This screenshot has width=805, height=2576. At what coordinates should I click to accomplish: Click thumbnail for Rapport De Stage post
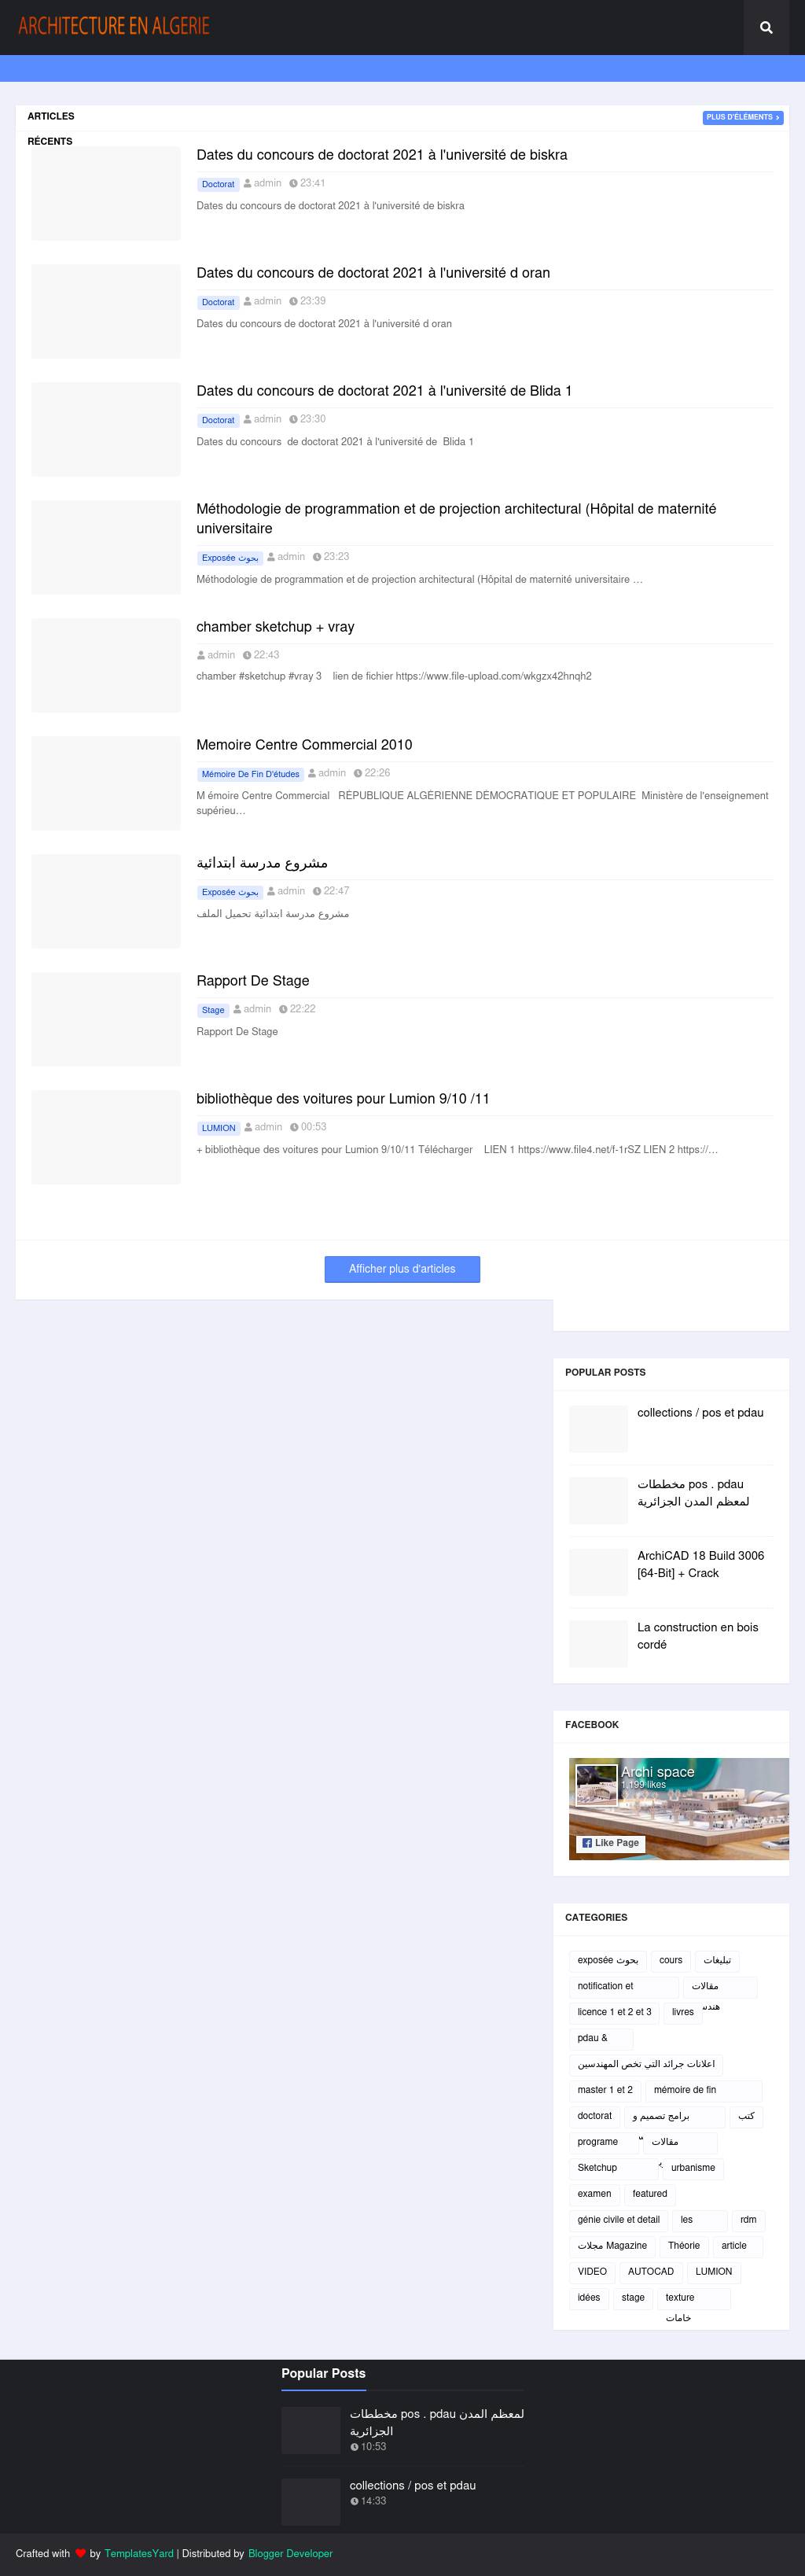(106, 1019)
